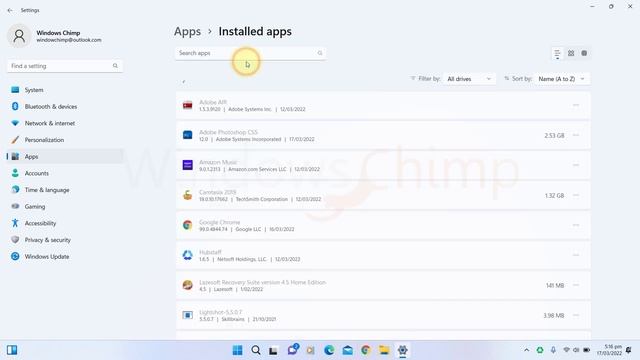
Task: Open more options for Adobe Photoshop CS5
Action: pos(576,136)
